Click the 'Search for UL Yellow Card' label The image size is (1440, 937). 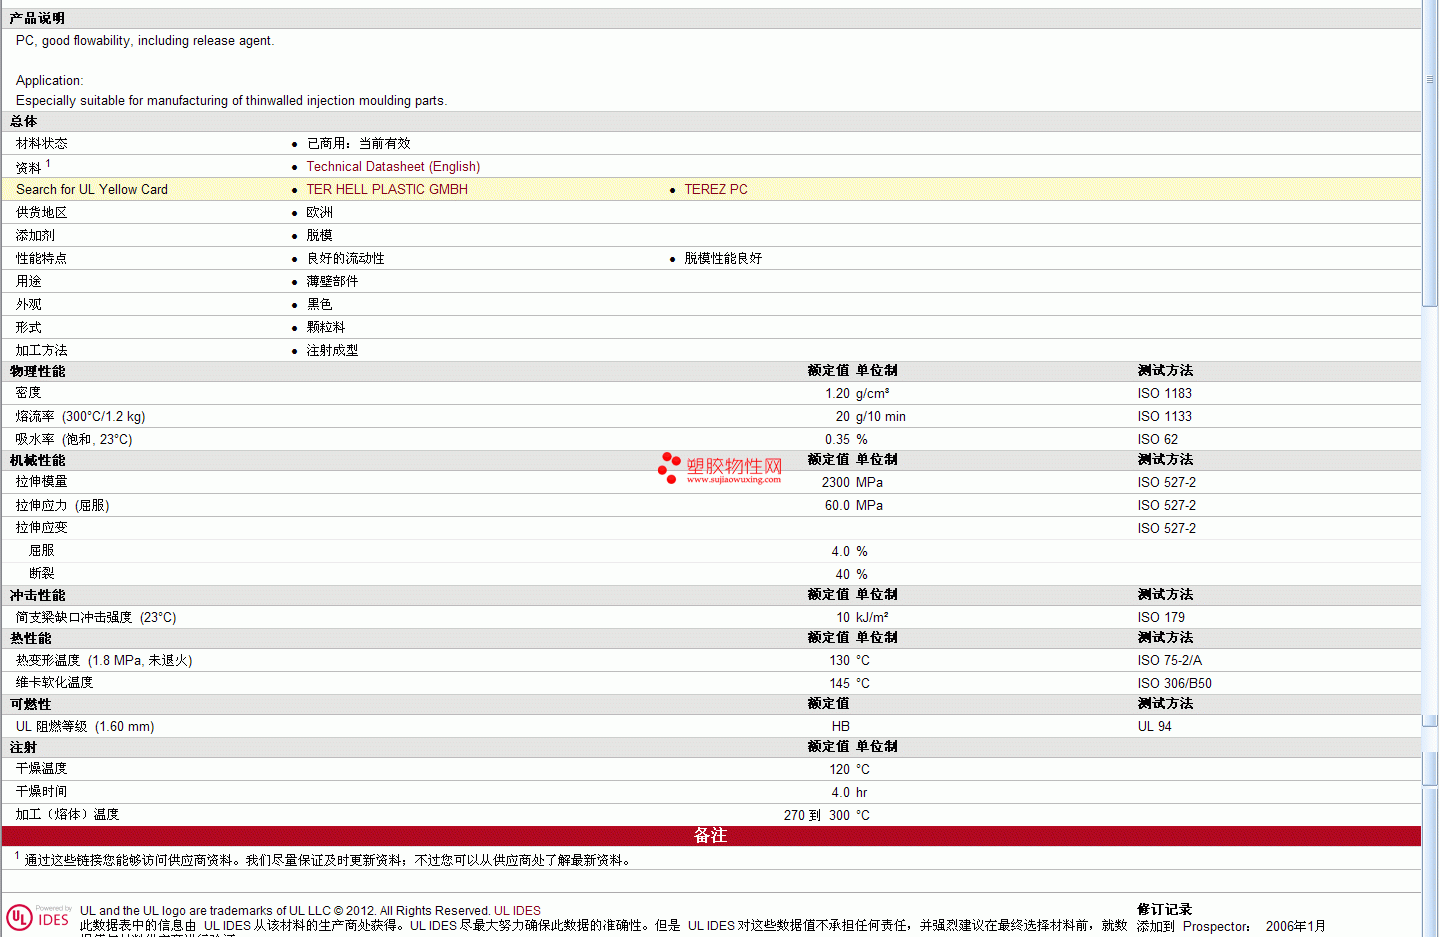92,190
